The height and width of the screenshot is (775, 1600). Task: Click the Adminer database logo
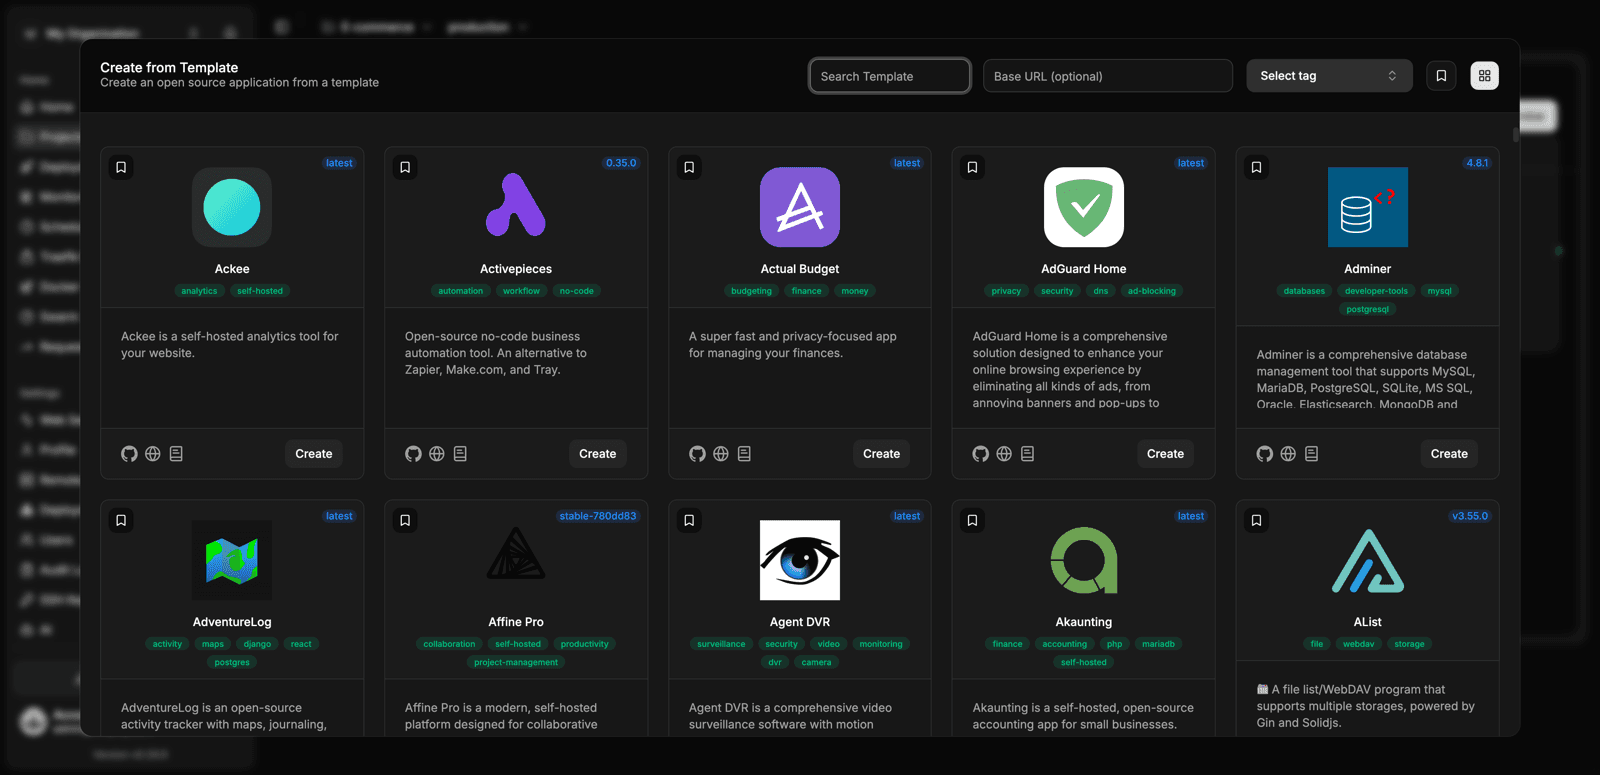point(1368,207)
